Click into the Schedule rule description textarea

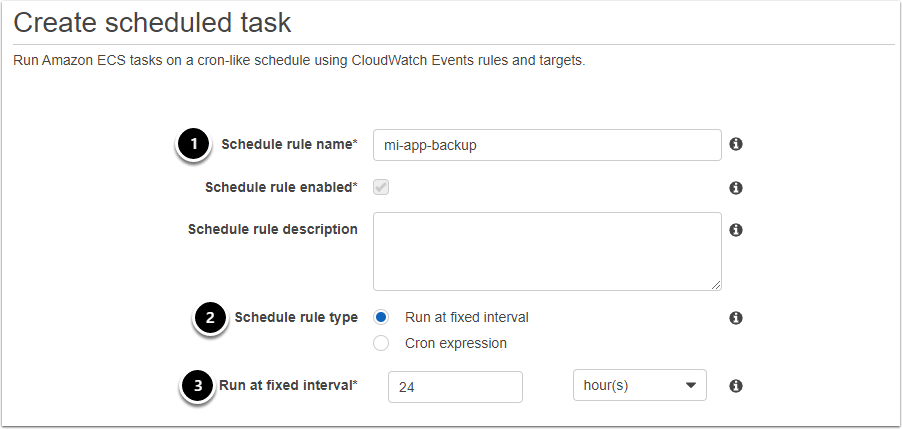547,250
